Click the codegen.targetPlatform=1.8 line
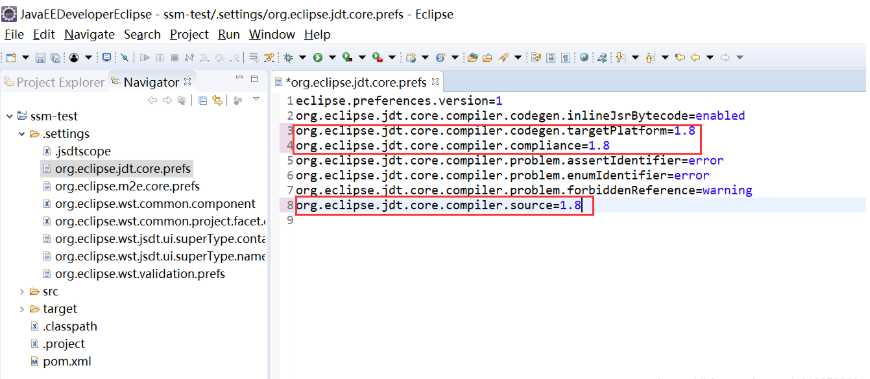 tap(495, 132)
